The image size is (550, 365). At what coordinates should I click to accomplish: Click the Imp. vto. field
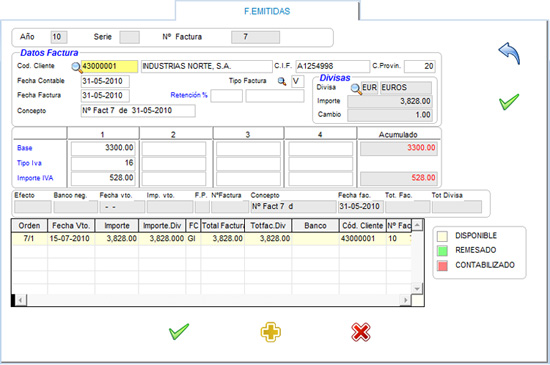point(170,207)
